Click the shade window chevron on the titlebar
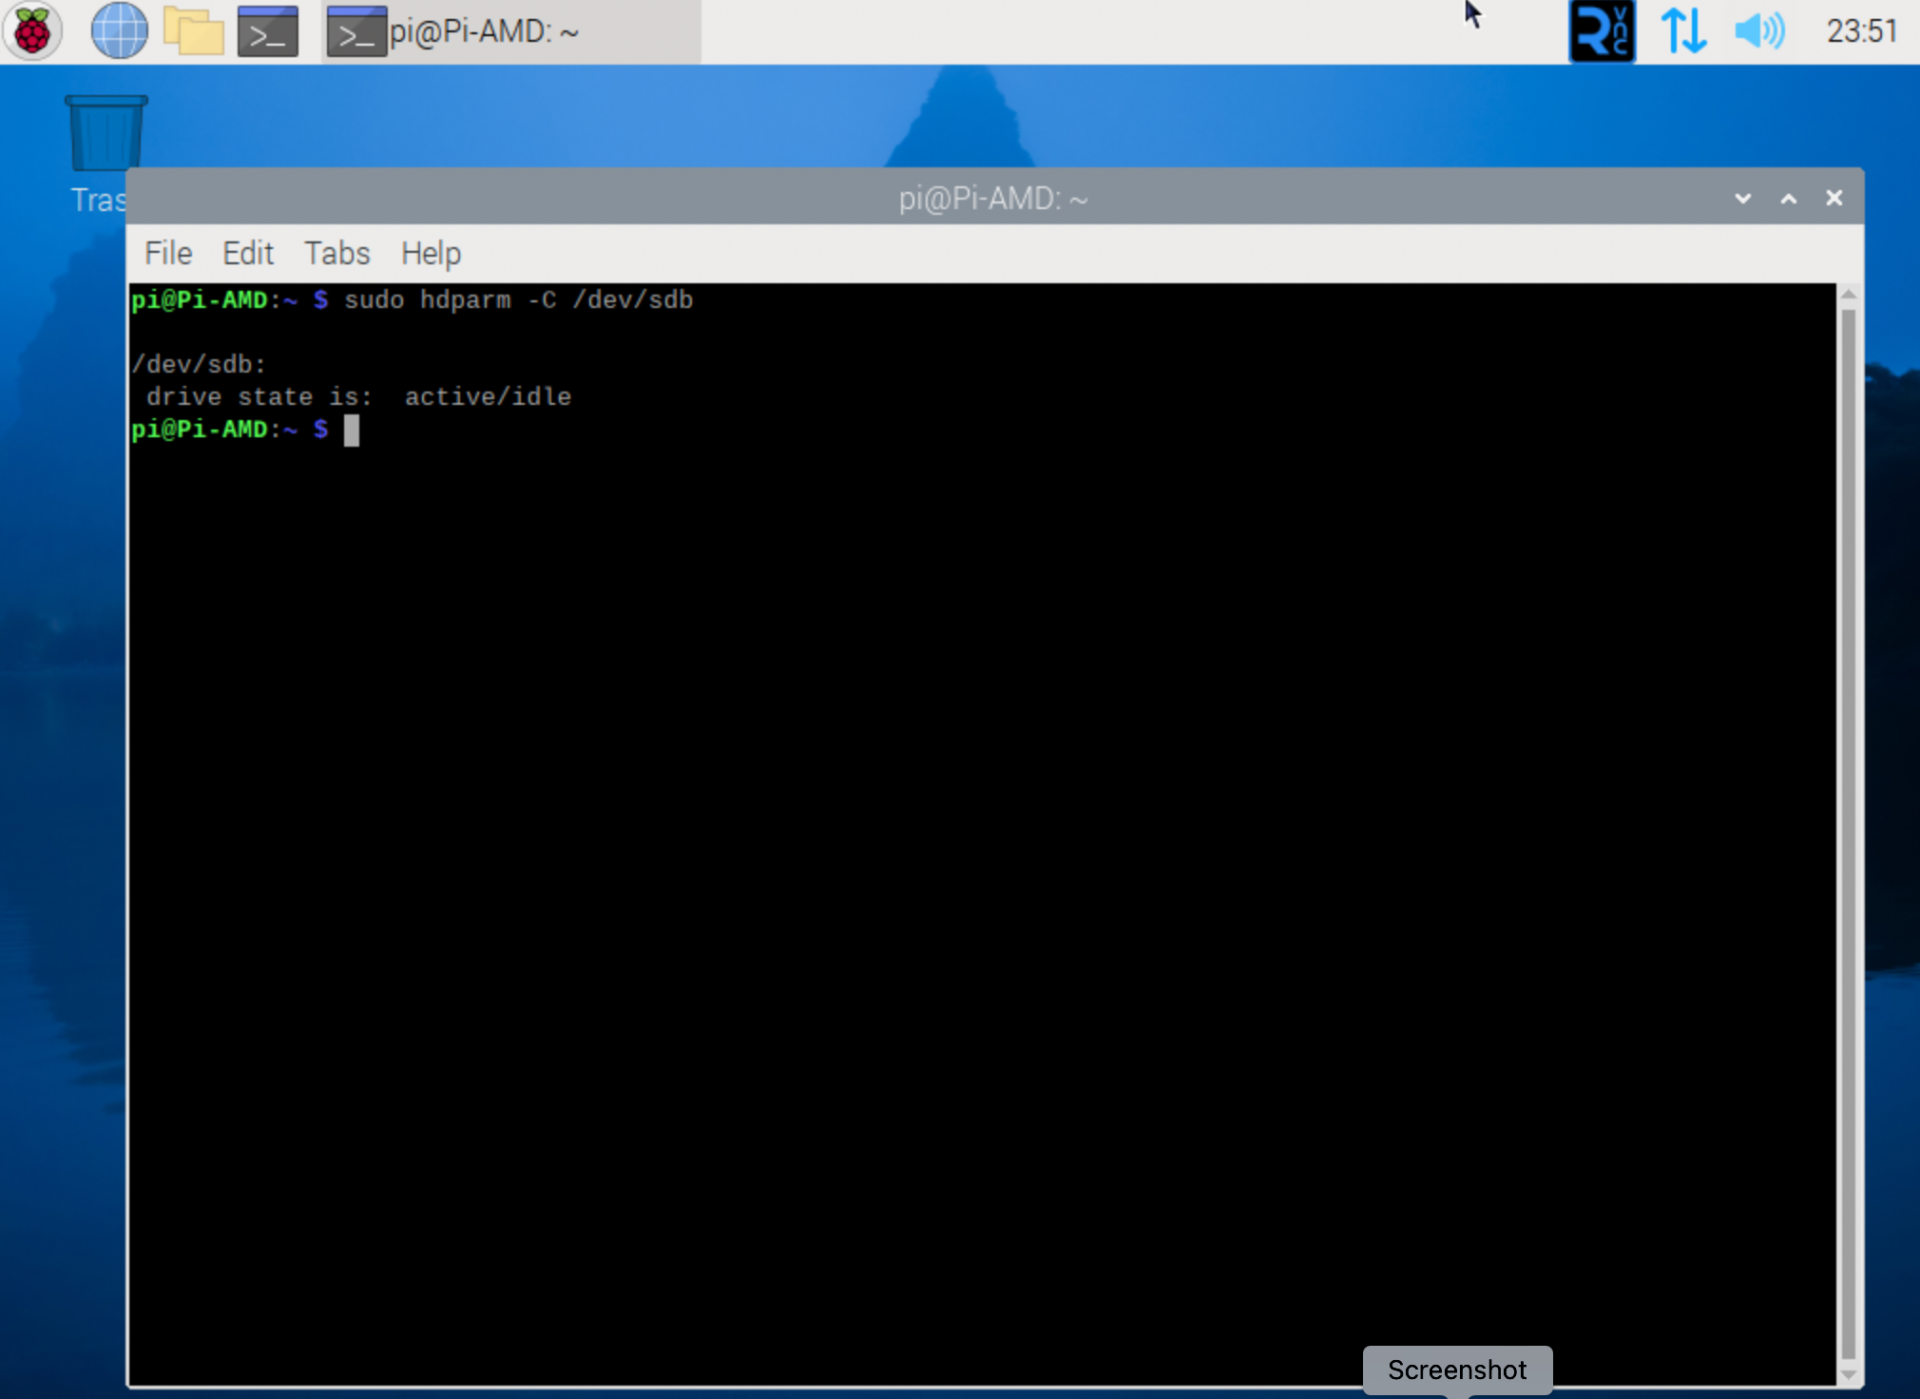This screenshot has height=1399, width=1920. pos(1743,198)
